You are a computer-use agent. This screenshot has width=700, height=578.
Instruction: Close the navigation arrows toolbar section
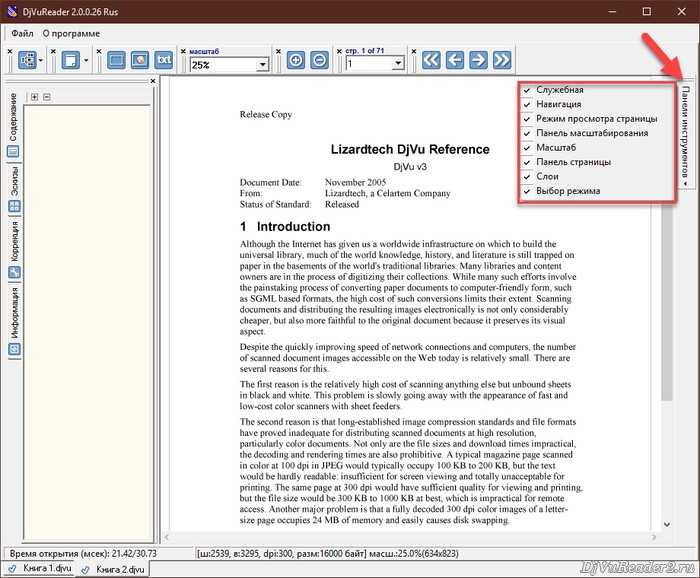(413, 52)
